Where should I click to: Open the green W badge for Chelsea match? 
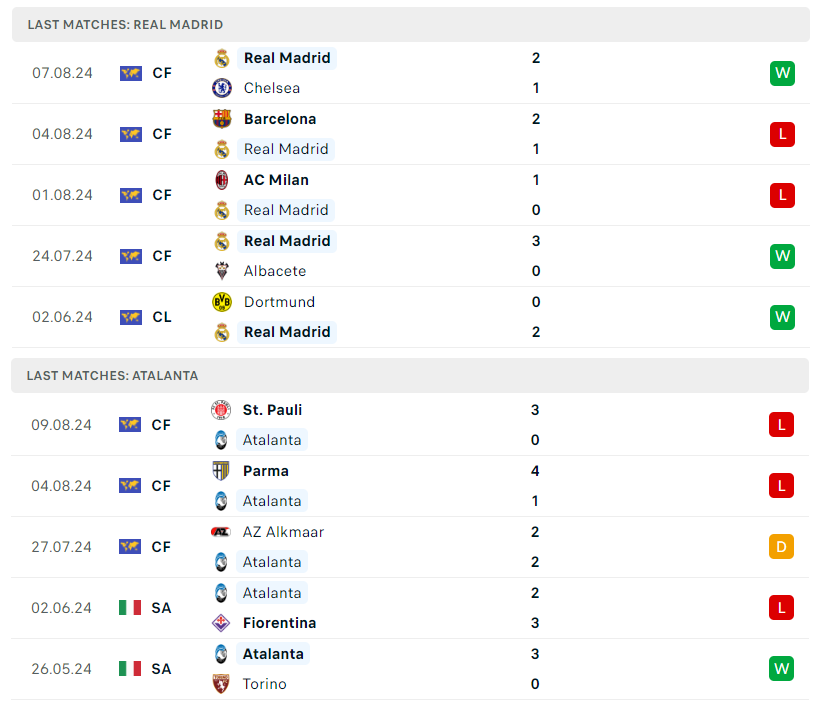782,73
